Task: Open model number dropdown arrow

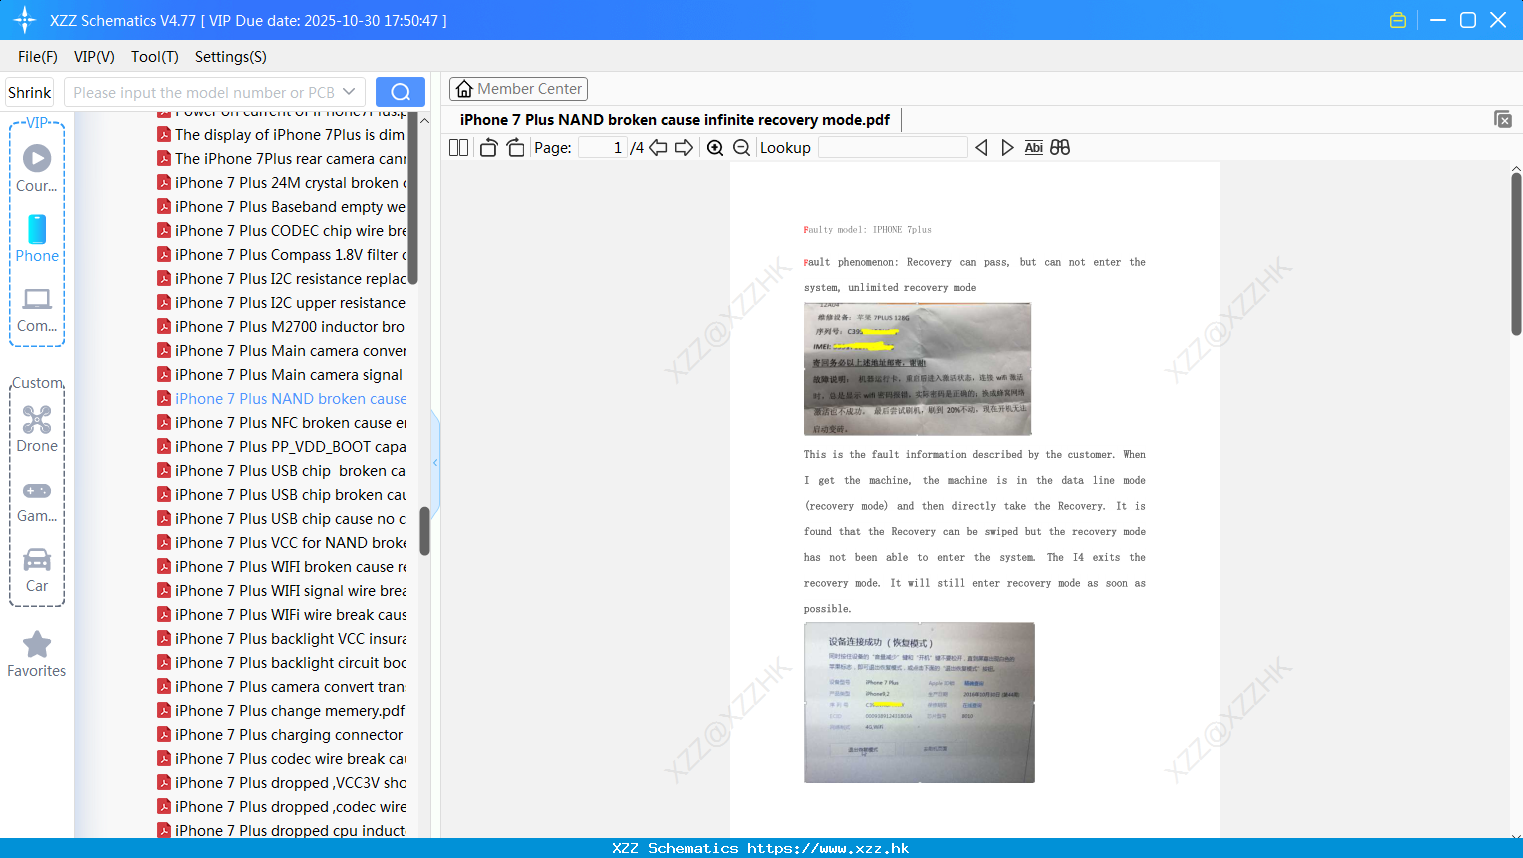Action: pos(349,92)
